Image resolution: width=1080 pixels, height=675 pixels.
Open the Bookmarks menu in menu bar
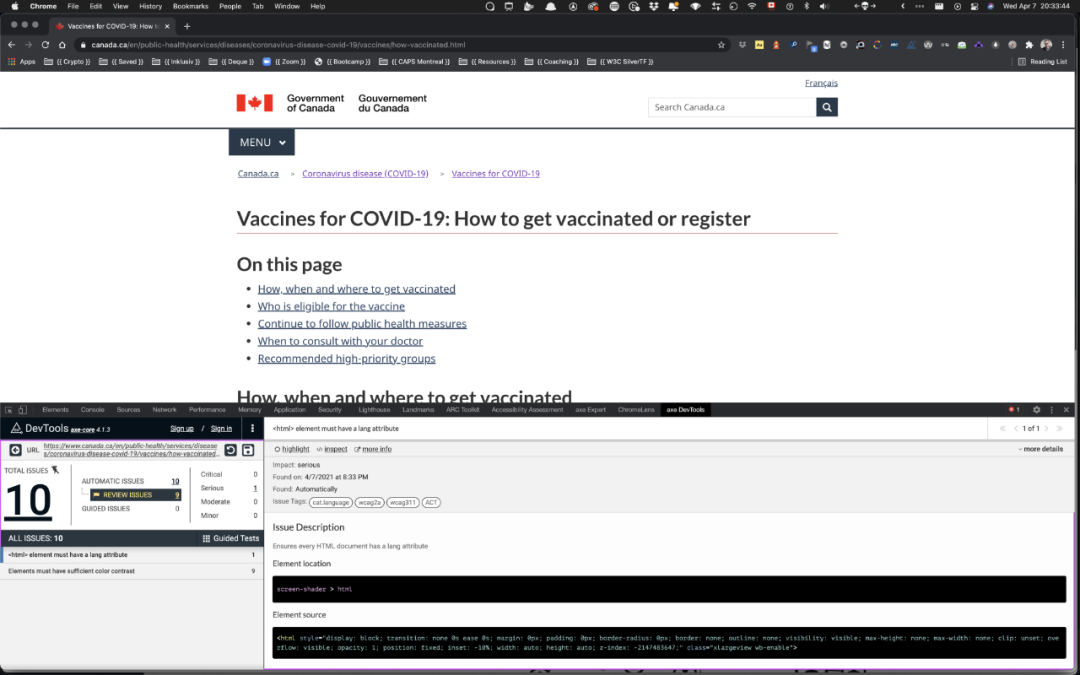pos(190,6)
